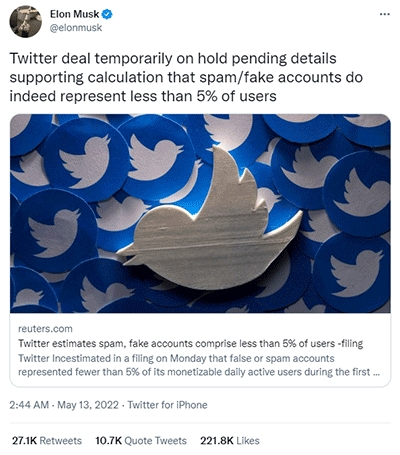Open the three-dot more options menu

(x=385, y=14)
